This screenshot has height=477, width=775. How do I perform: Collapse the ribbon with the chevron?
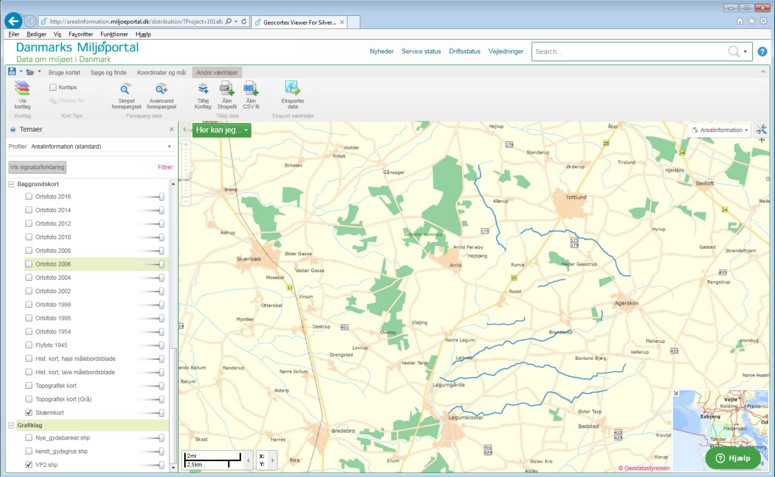click(x=763, y=72)
